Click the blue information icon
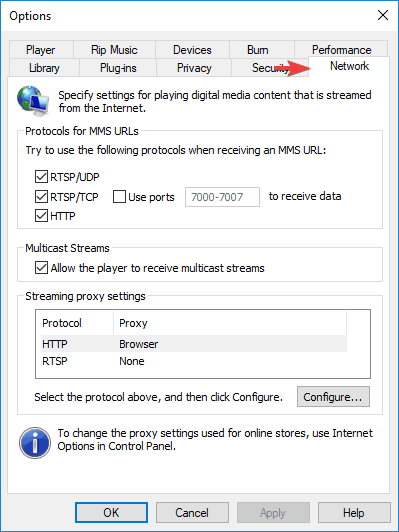 pos(35,443)
